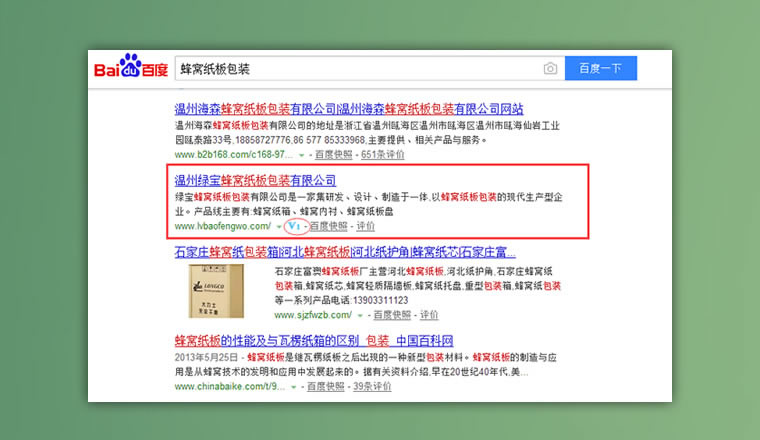
Task: Click the V1 verification badge
Action: coord(294,226)
